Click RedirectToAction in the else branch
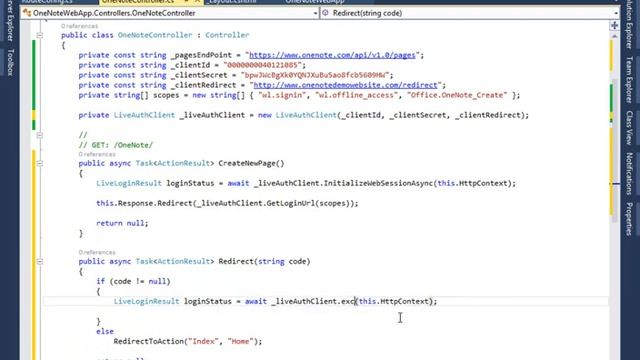Screen dimensions: 640x360 149,341
